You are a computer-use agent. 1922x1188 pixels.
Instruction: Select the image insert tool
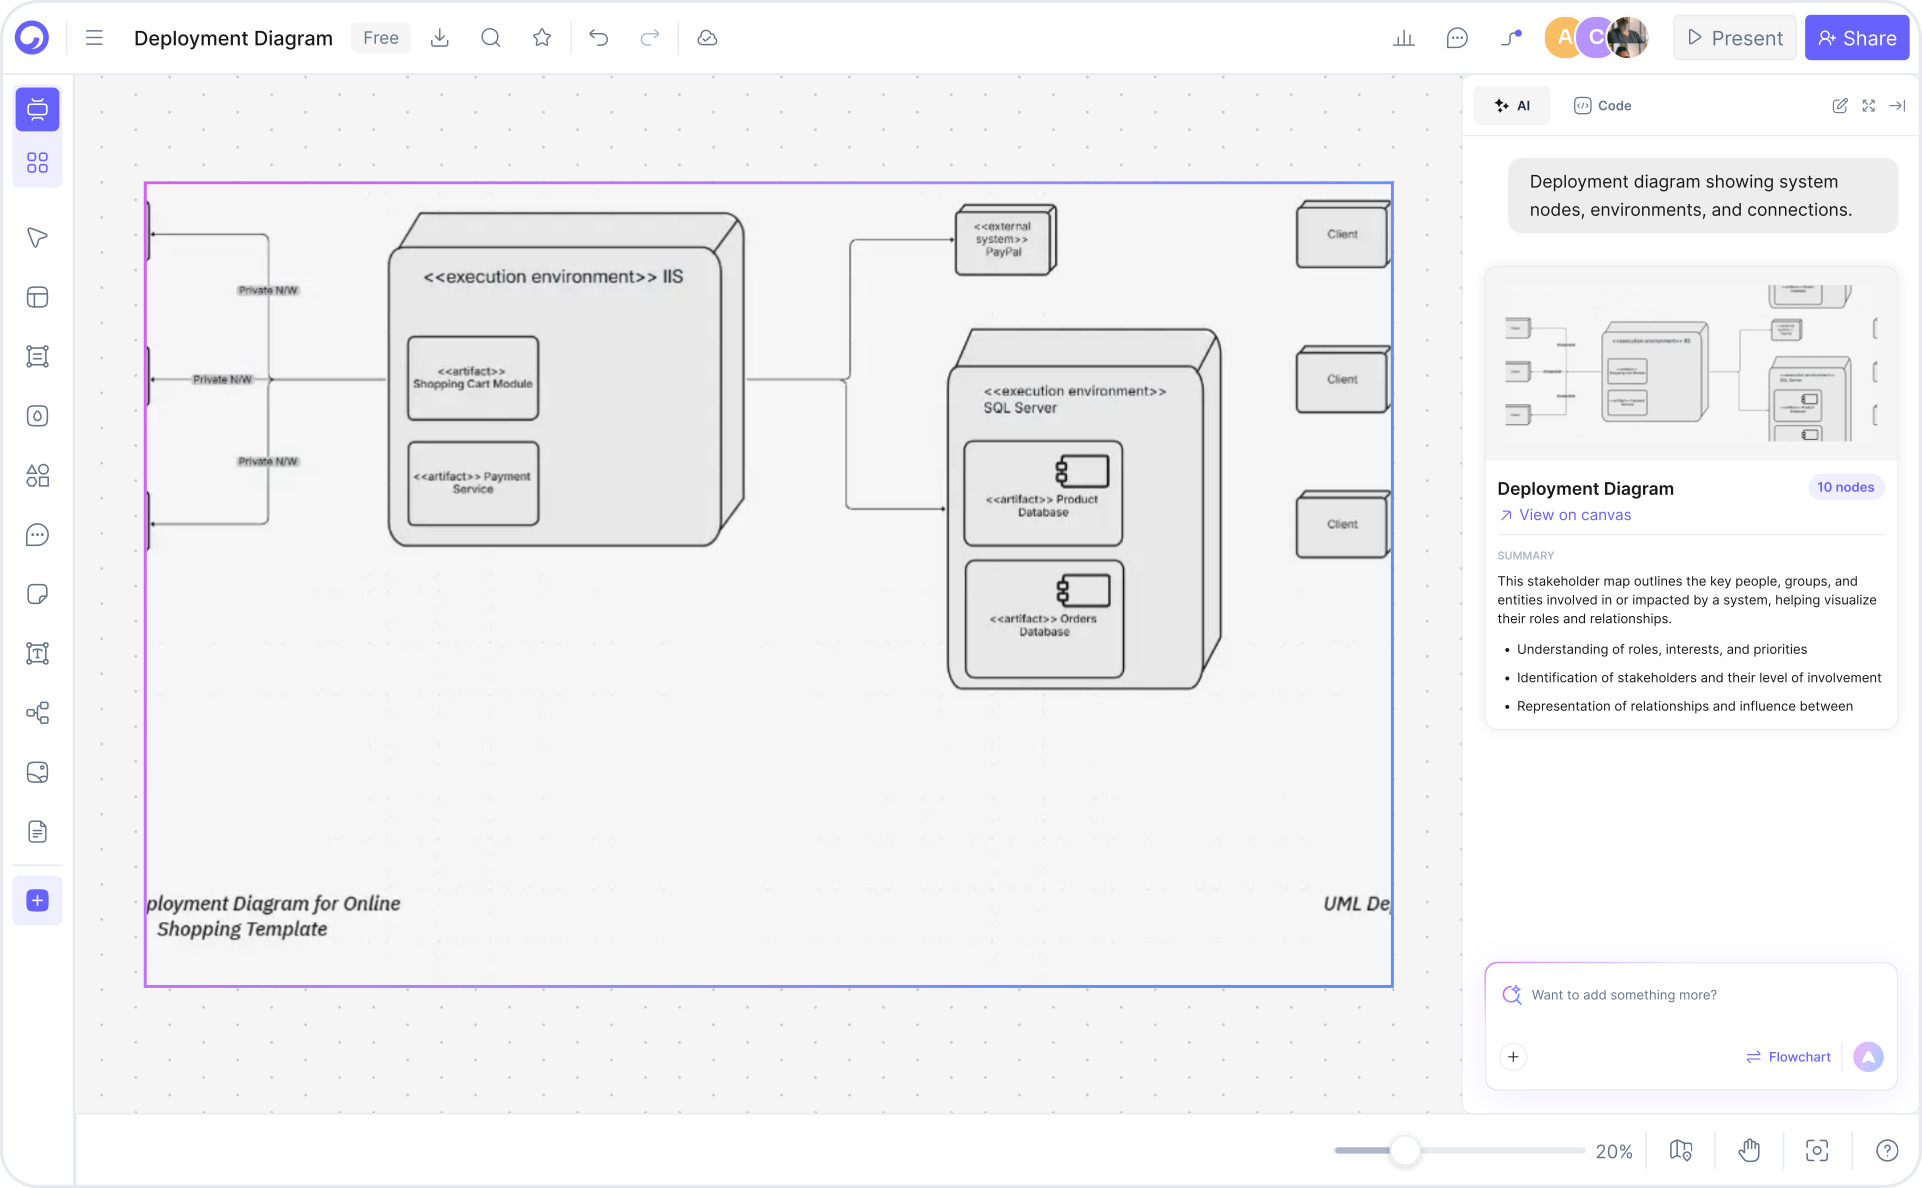[37, 771]
